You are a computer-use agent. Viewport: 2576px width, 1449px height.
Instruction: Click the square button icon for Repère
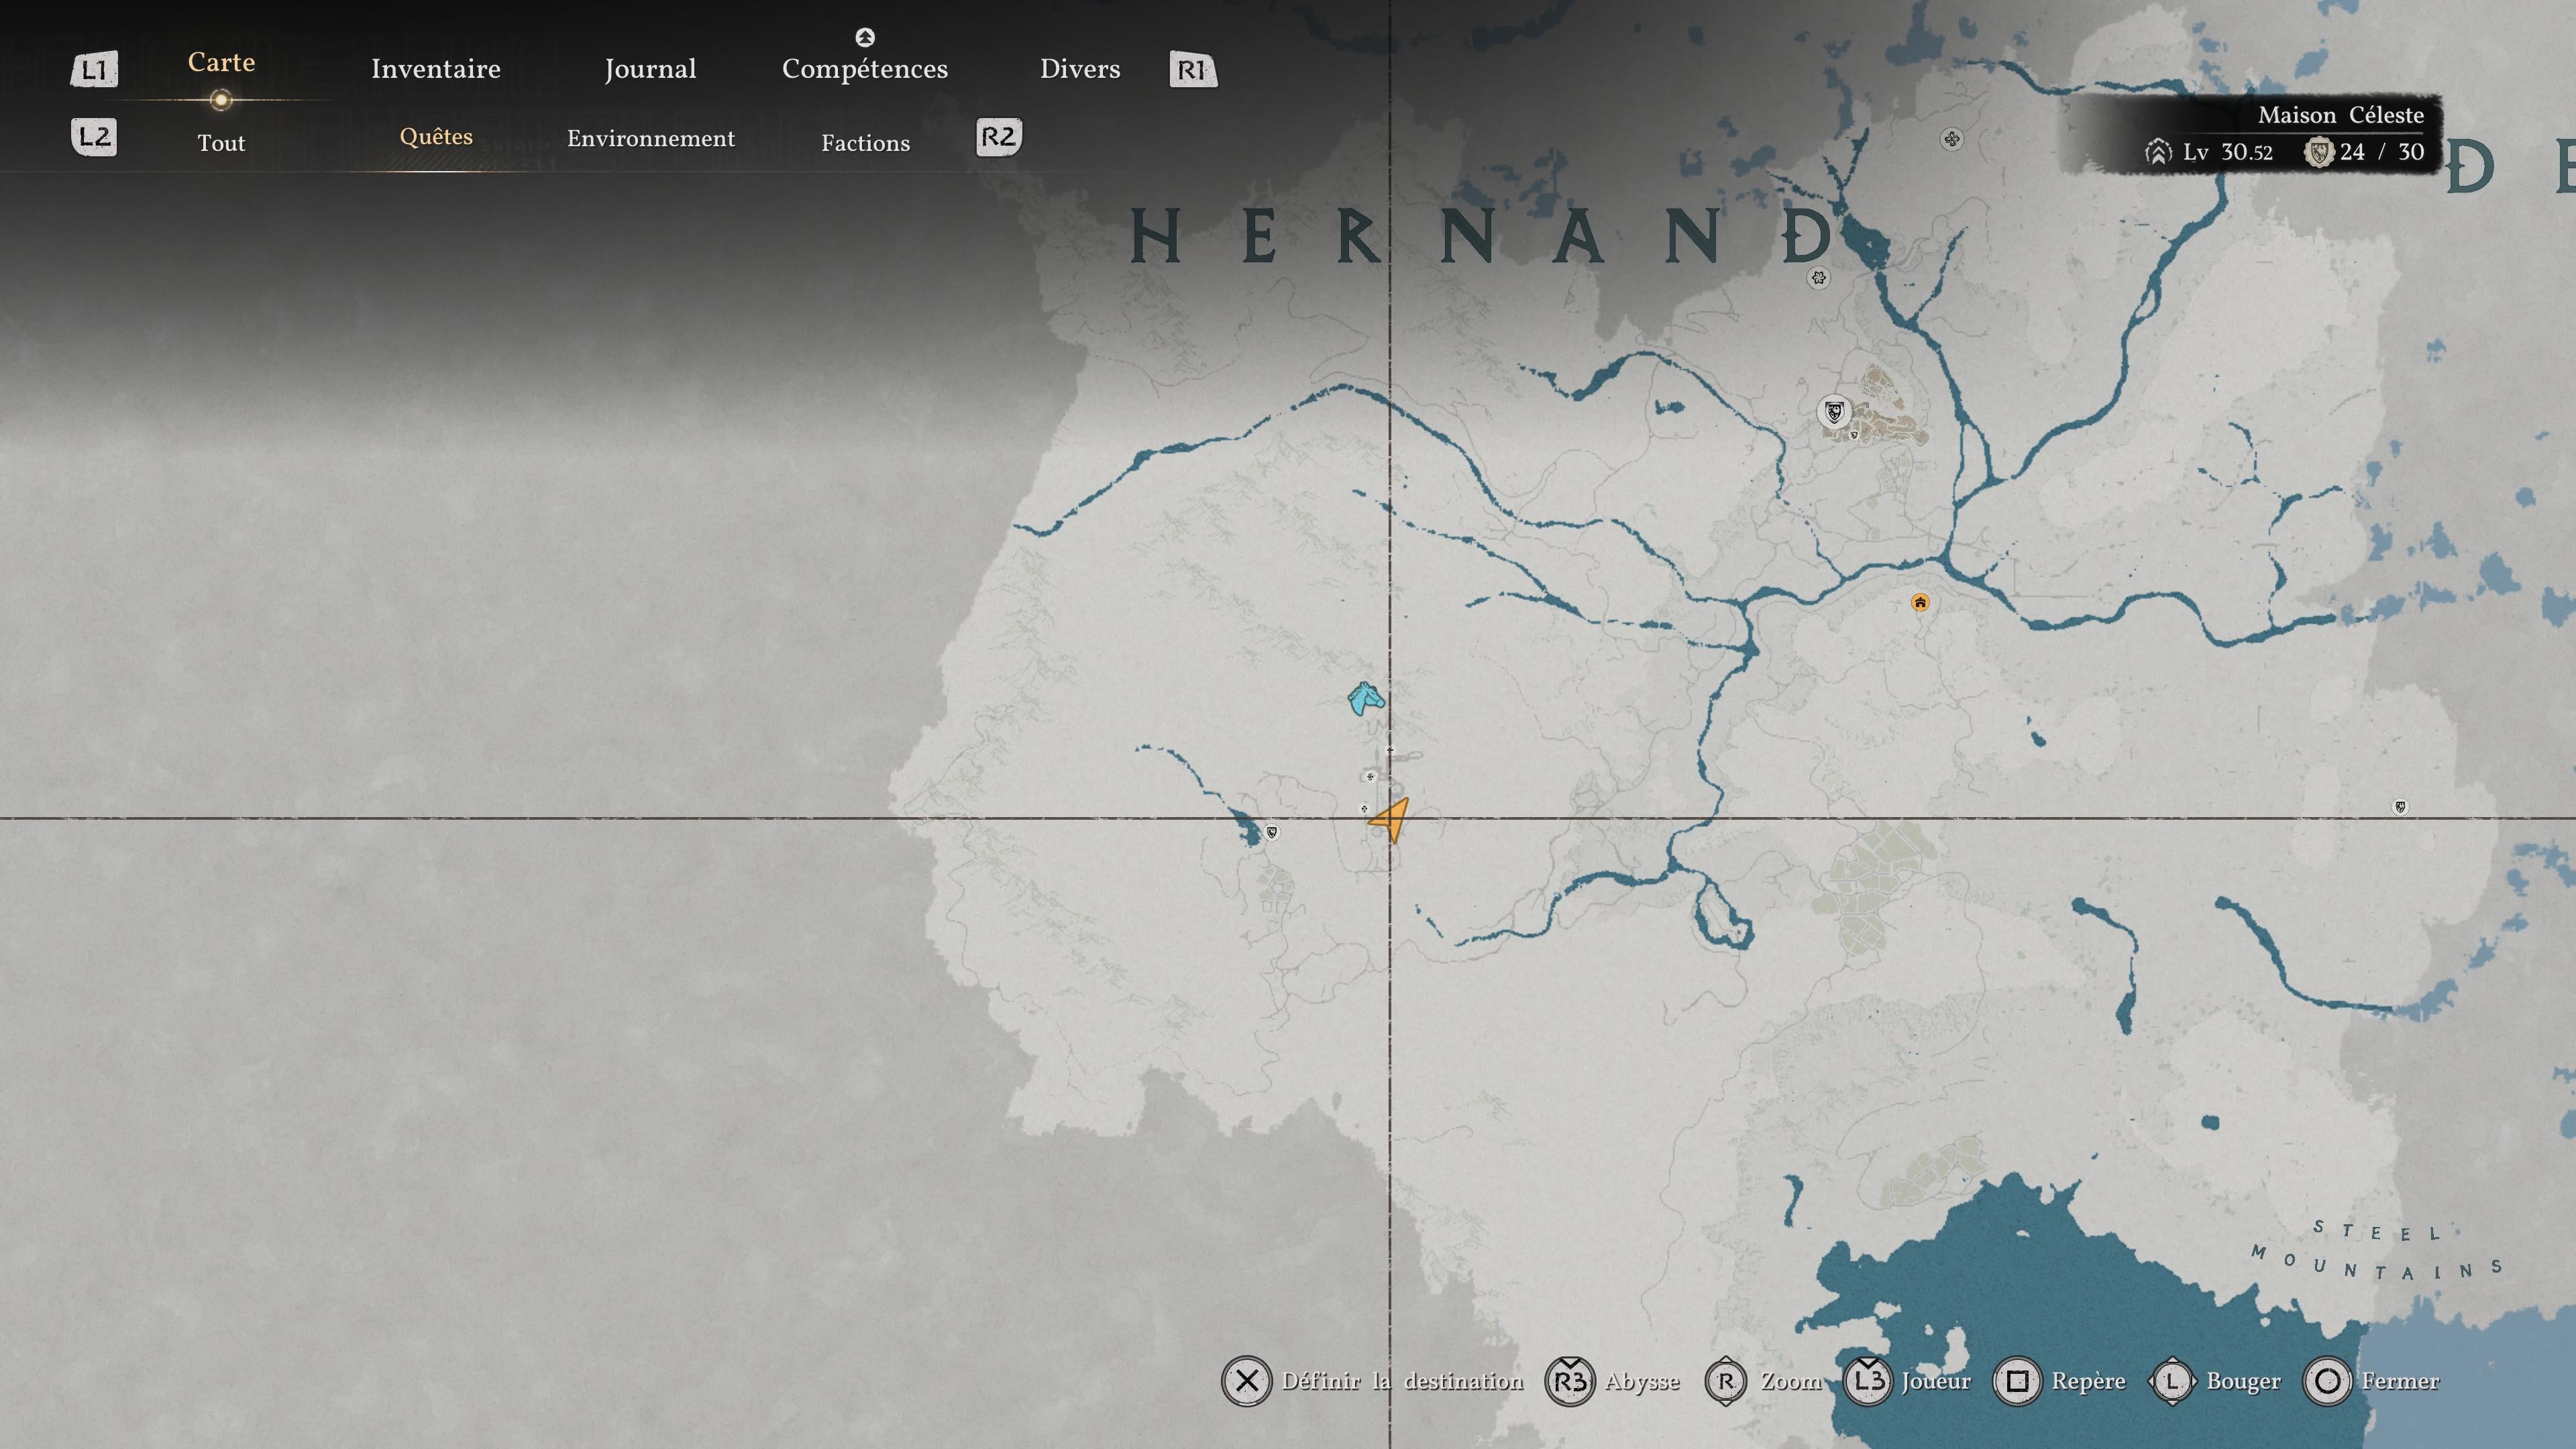2017,1381
